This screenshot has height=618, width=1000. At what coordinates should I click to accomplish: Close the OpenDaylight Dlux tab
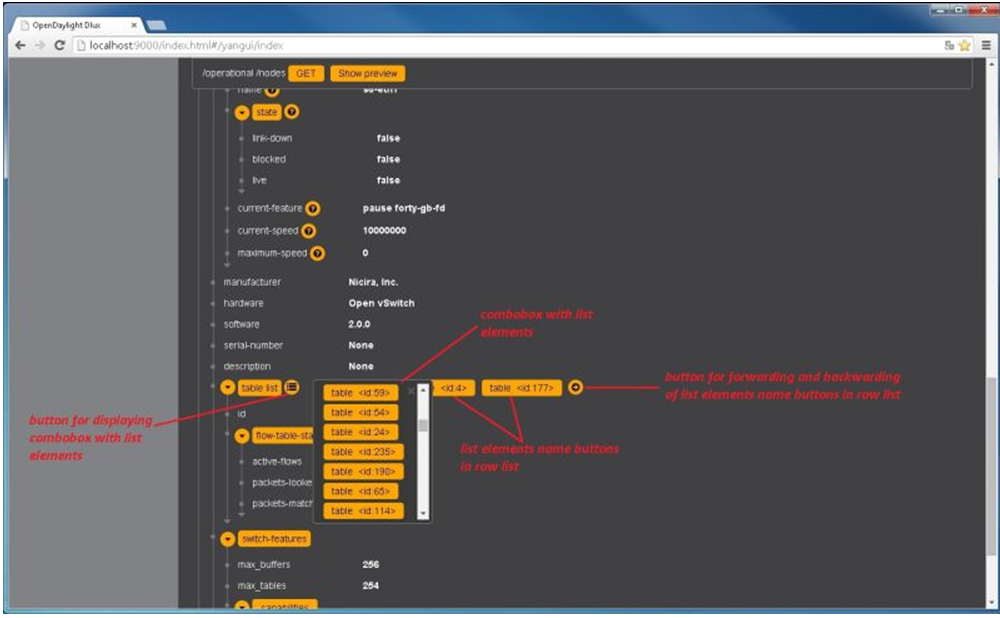point(134,26)
